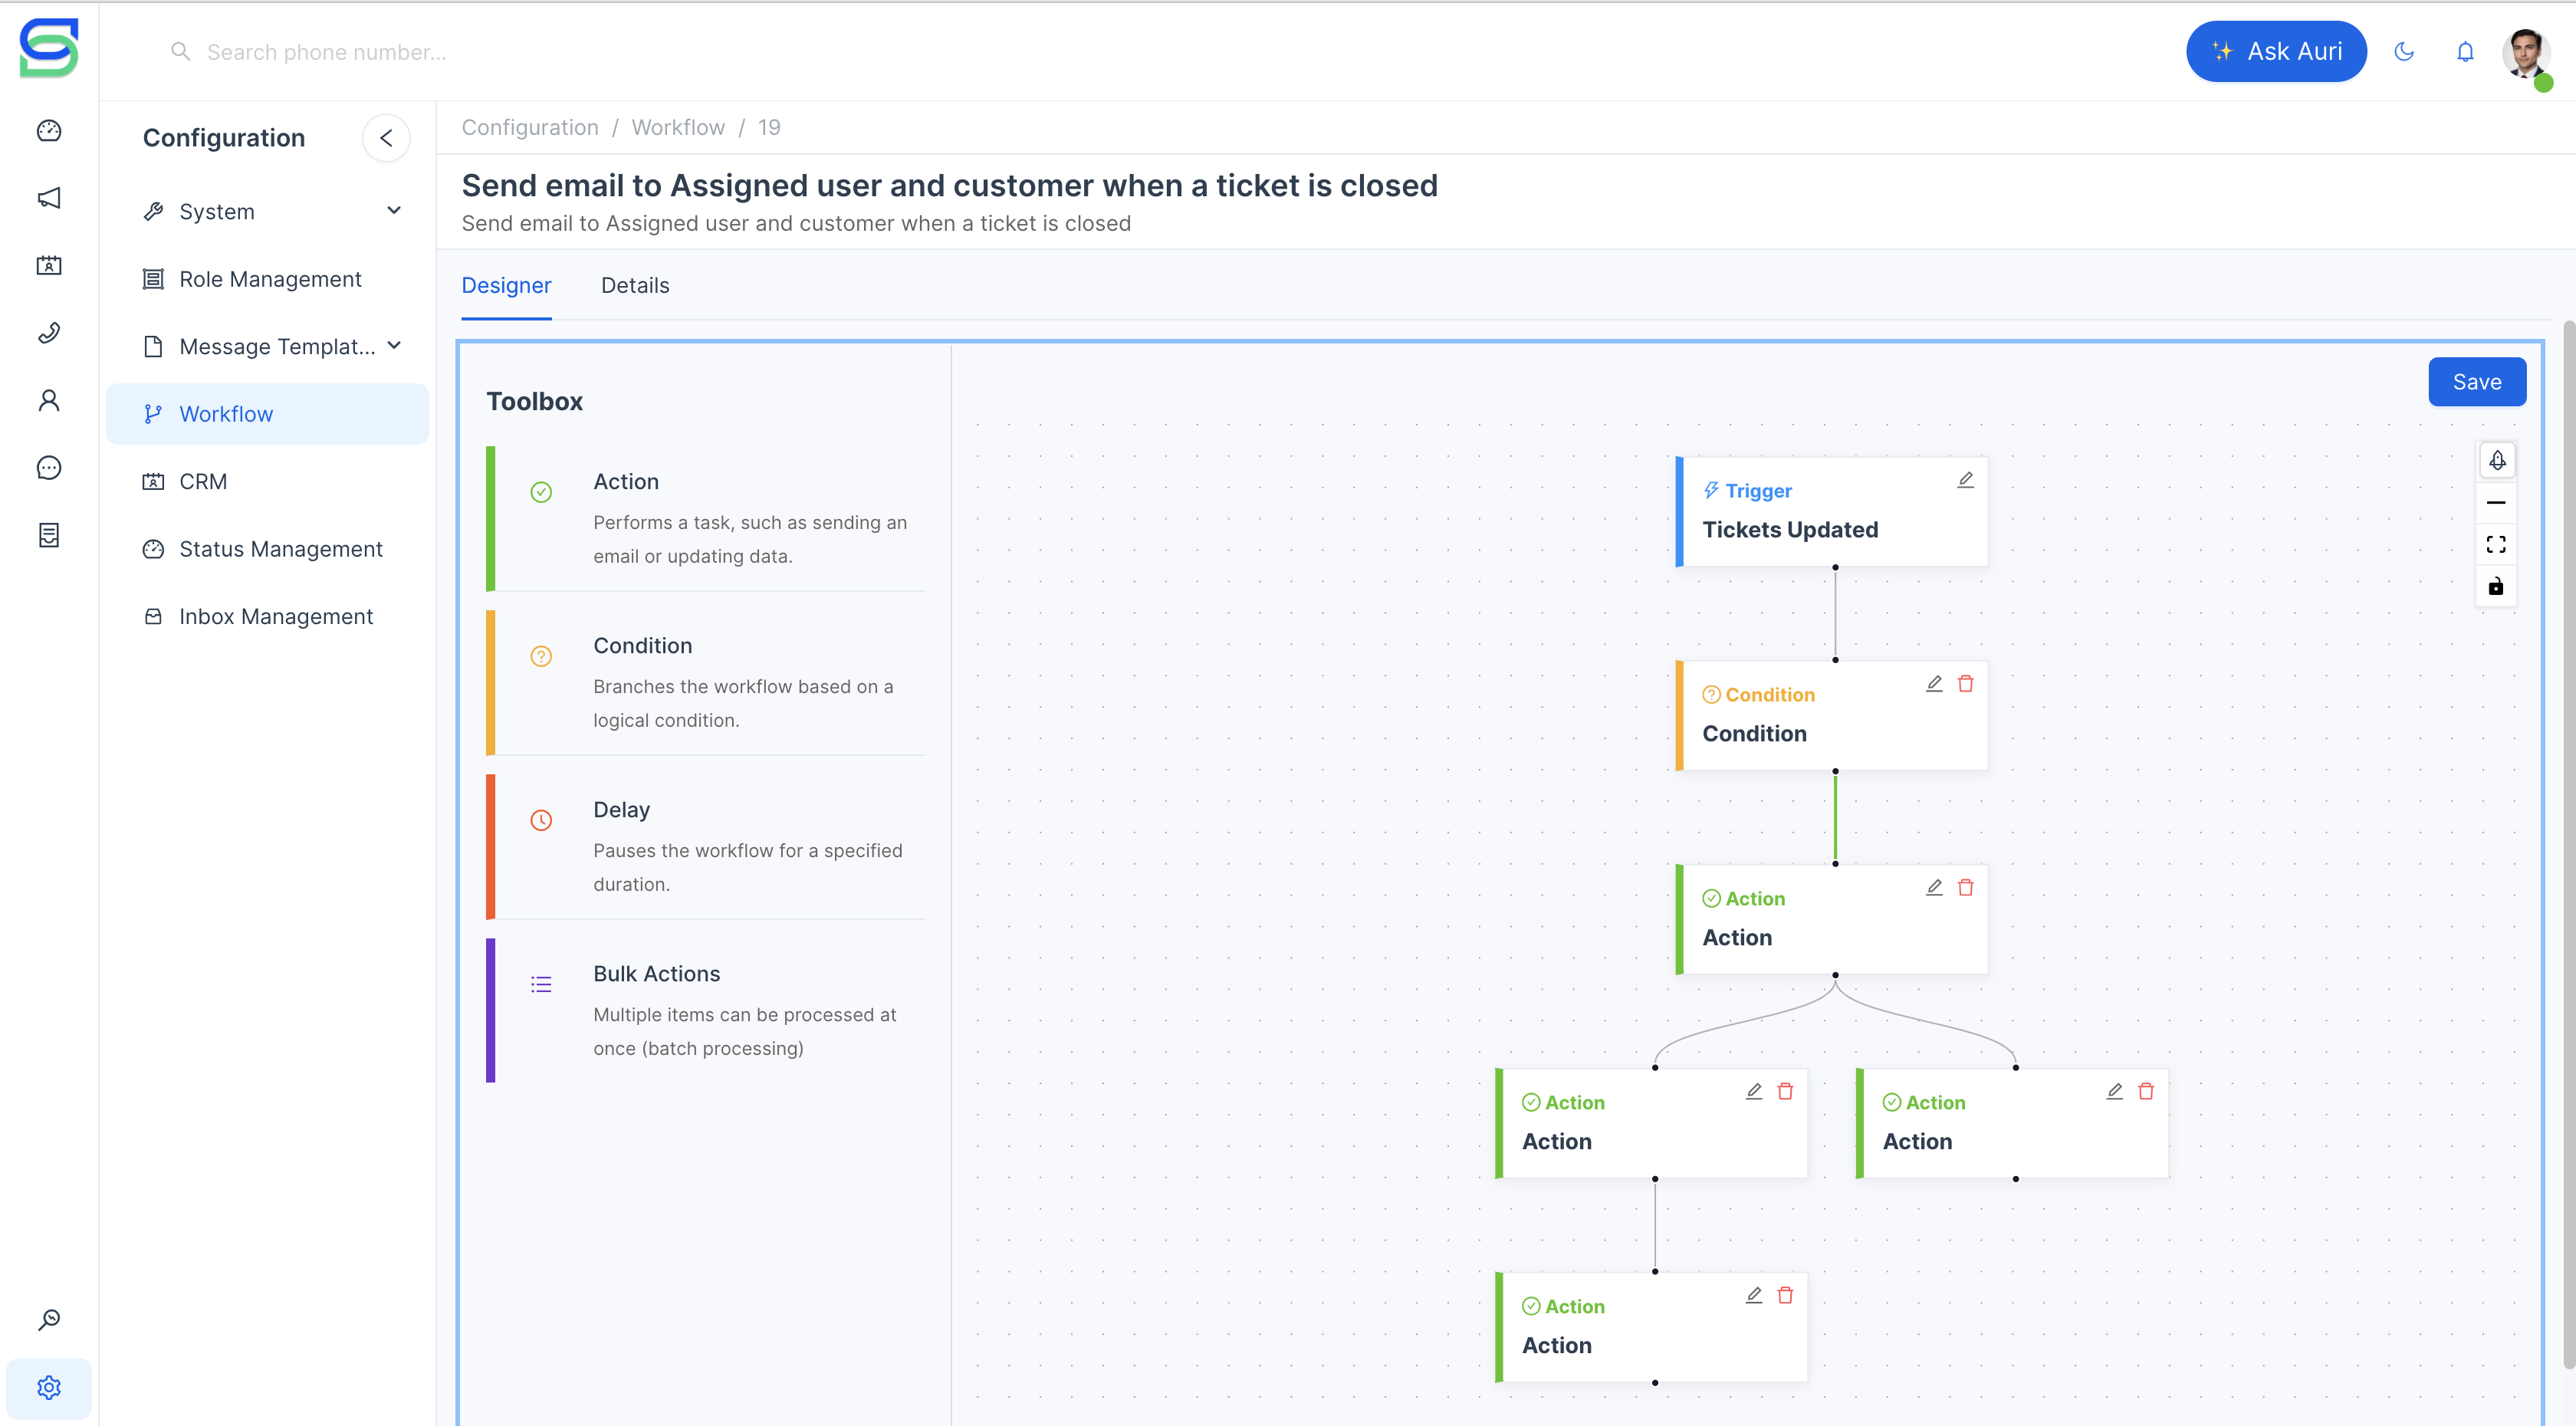Delete the Condition node
2576x1426 pixels.
[x=1965, y=684]
